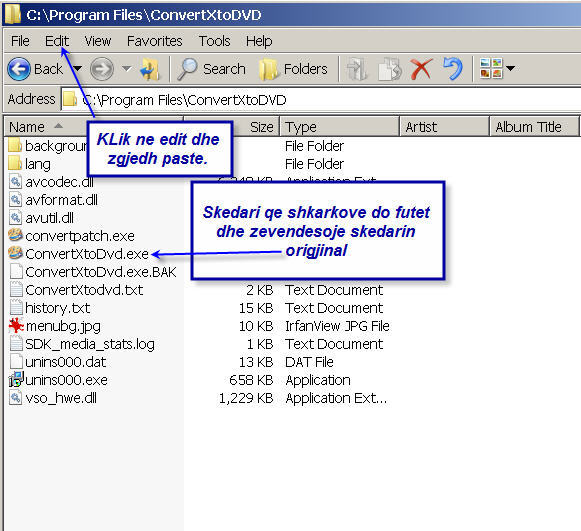Open the Help menu
Screen dimensions: 581x531
pyautogui.click(x=259, y=41)
